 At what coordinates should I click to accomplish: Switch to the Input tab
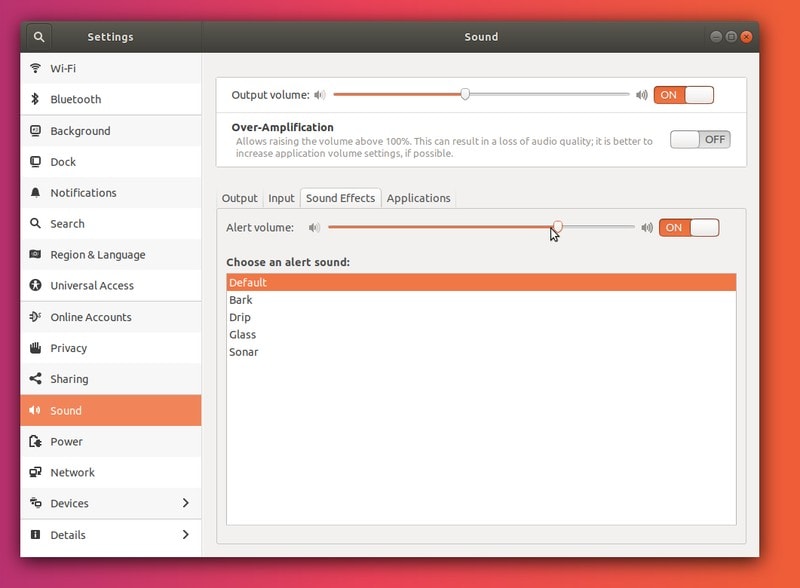point(281,198)
